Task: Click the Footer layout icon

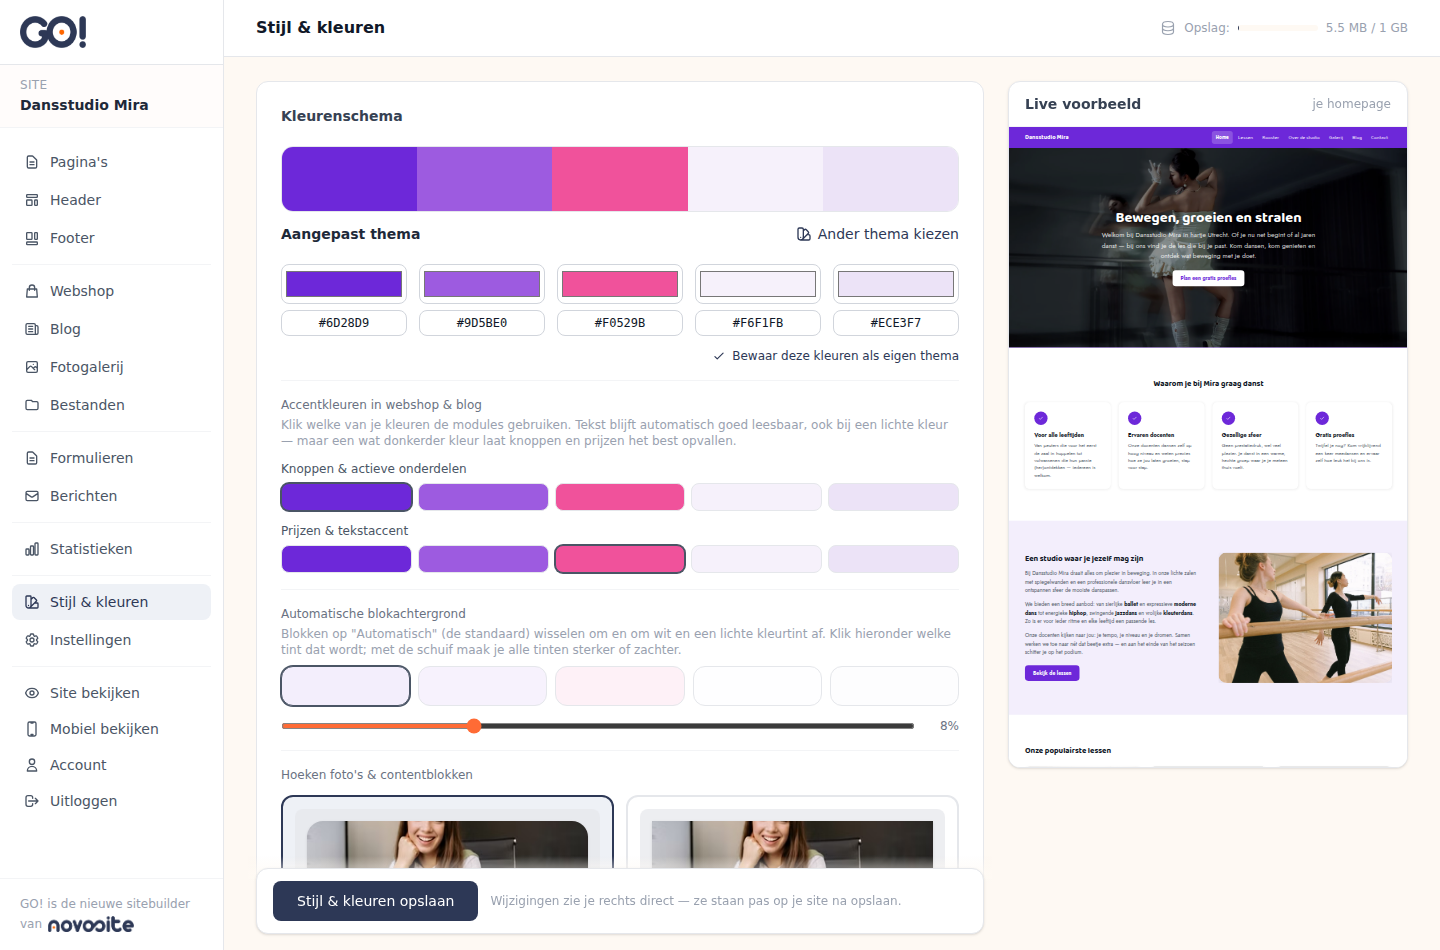Action: tap(32, 238)
